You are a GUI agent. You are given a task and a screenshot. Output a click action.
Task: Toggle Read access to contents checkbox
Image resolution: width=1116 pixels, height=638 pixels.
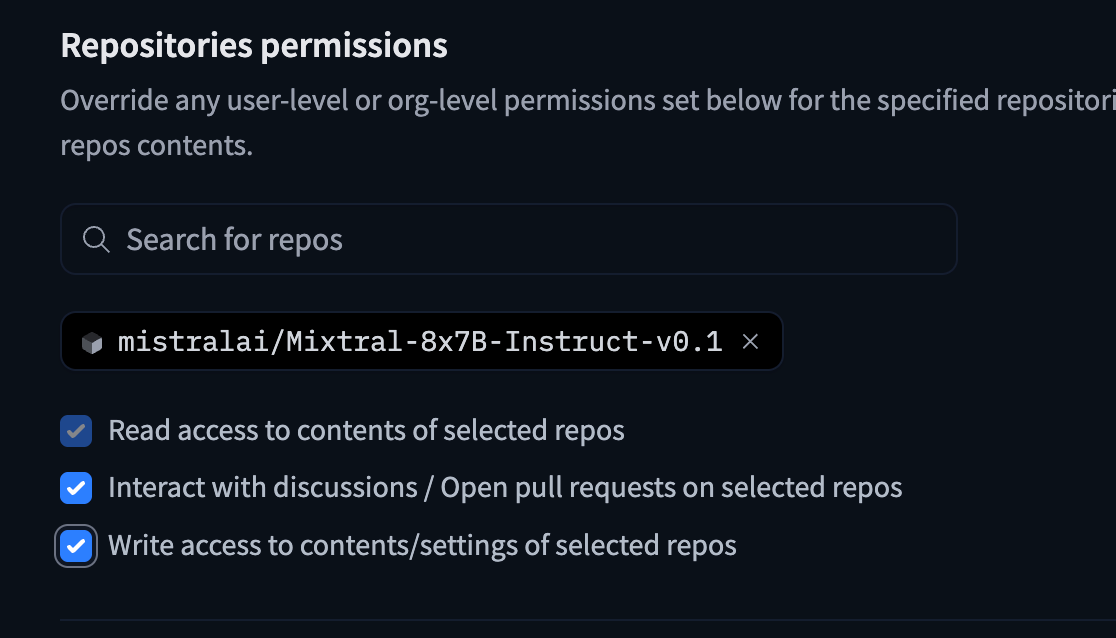tap(76, 431)
